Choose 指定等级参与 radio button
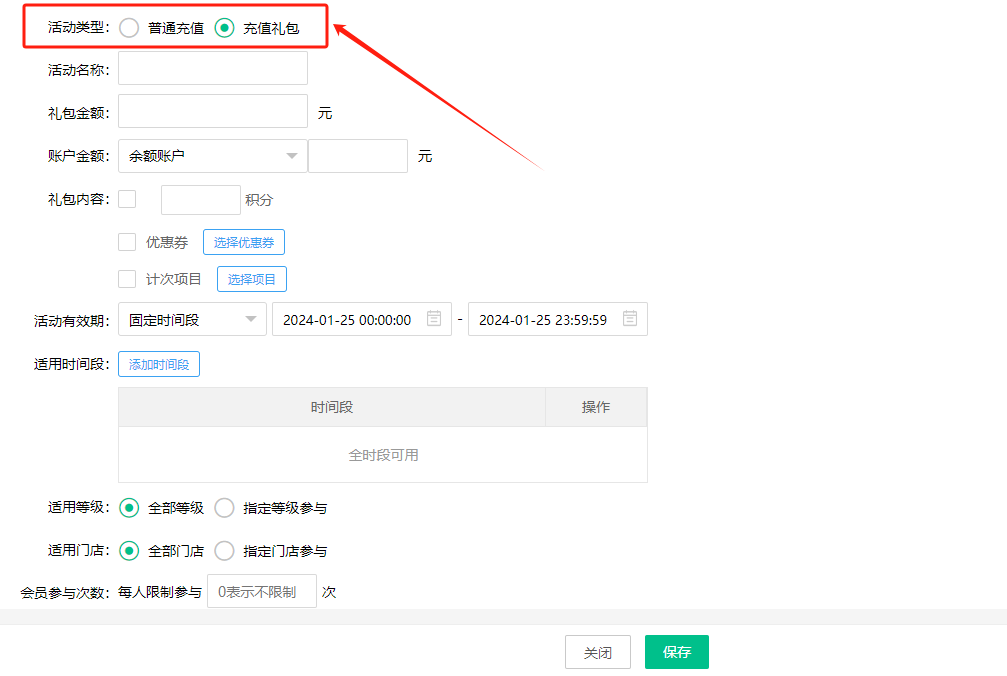1007x676 pixels. point(225,508)
